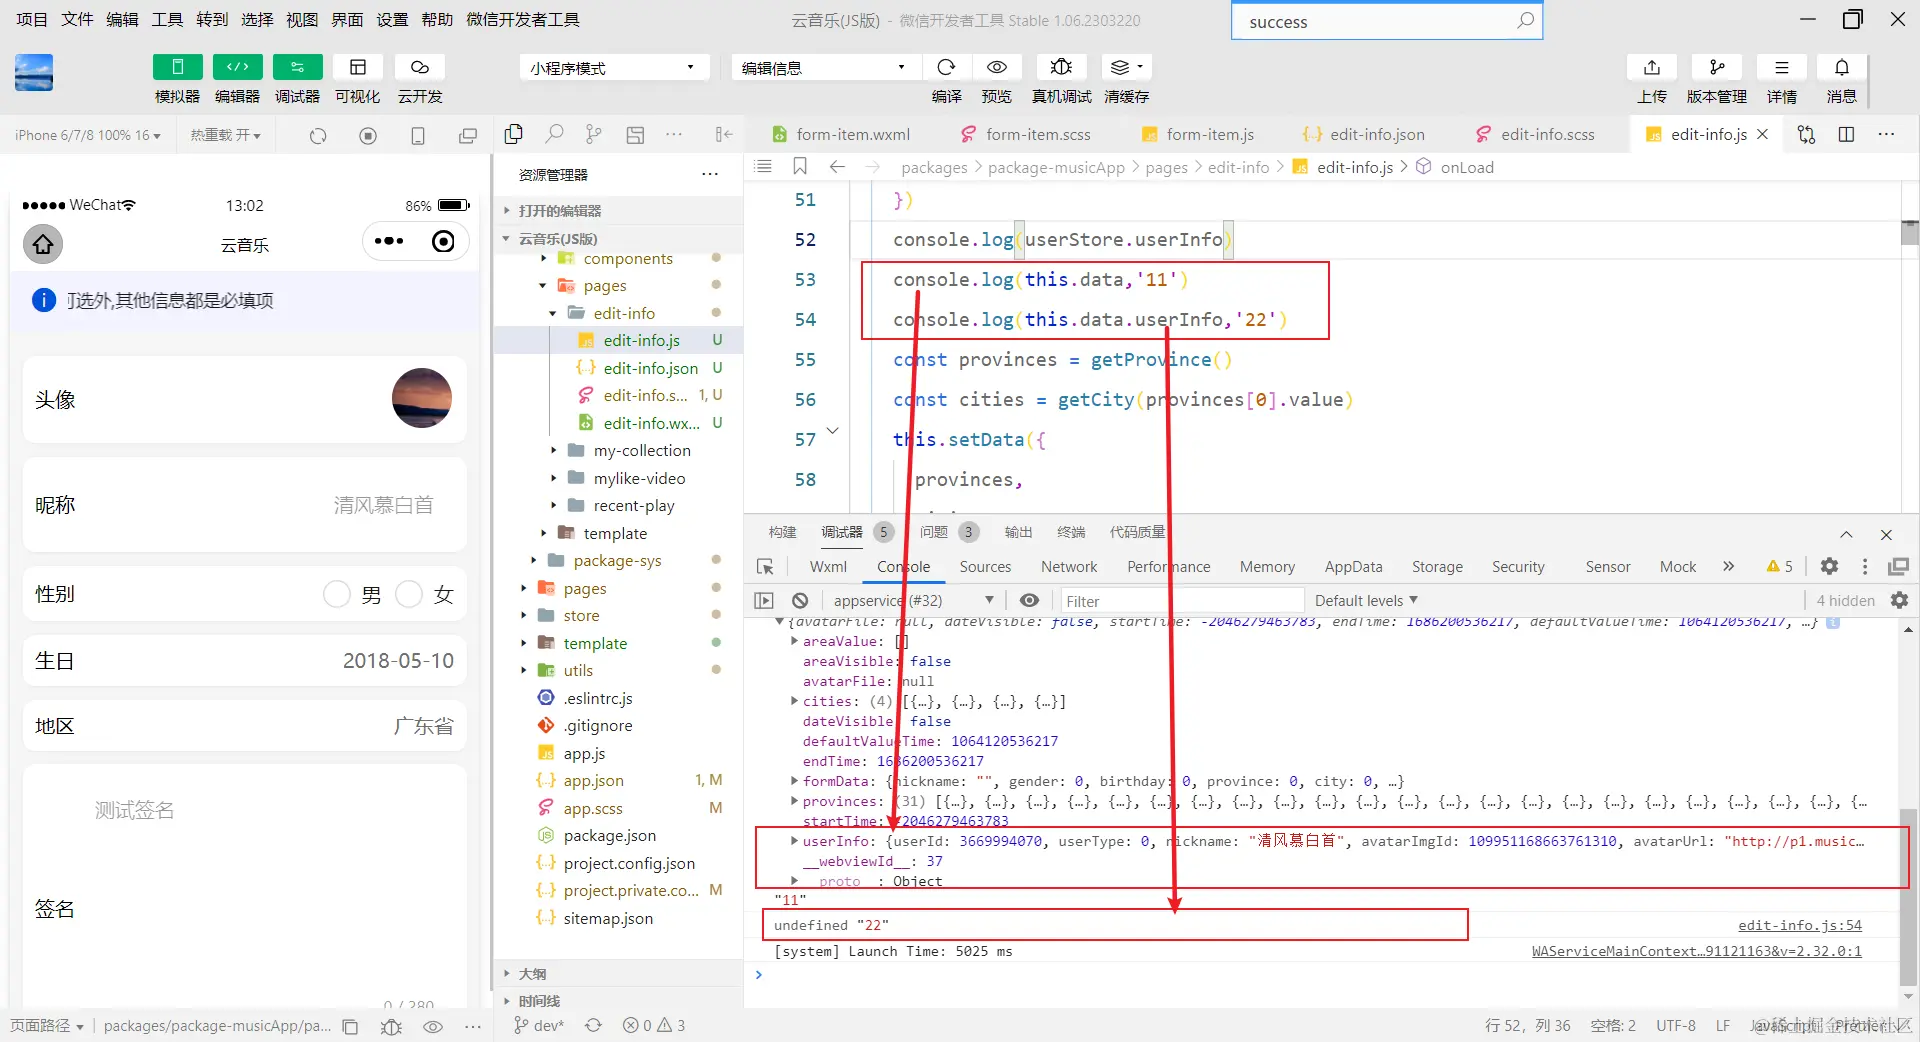The height and width of the screenshot is (1042, 1920).
Task: Click the simulator refresh icon
Action: [x=318, y=135]
